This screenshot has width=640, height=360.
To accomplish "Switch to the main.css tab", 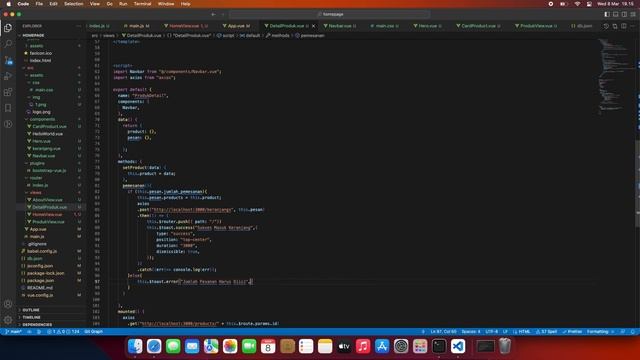I will 384,26.
